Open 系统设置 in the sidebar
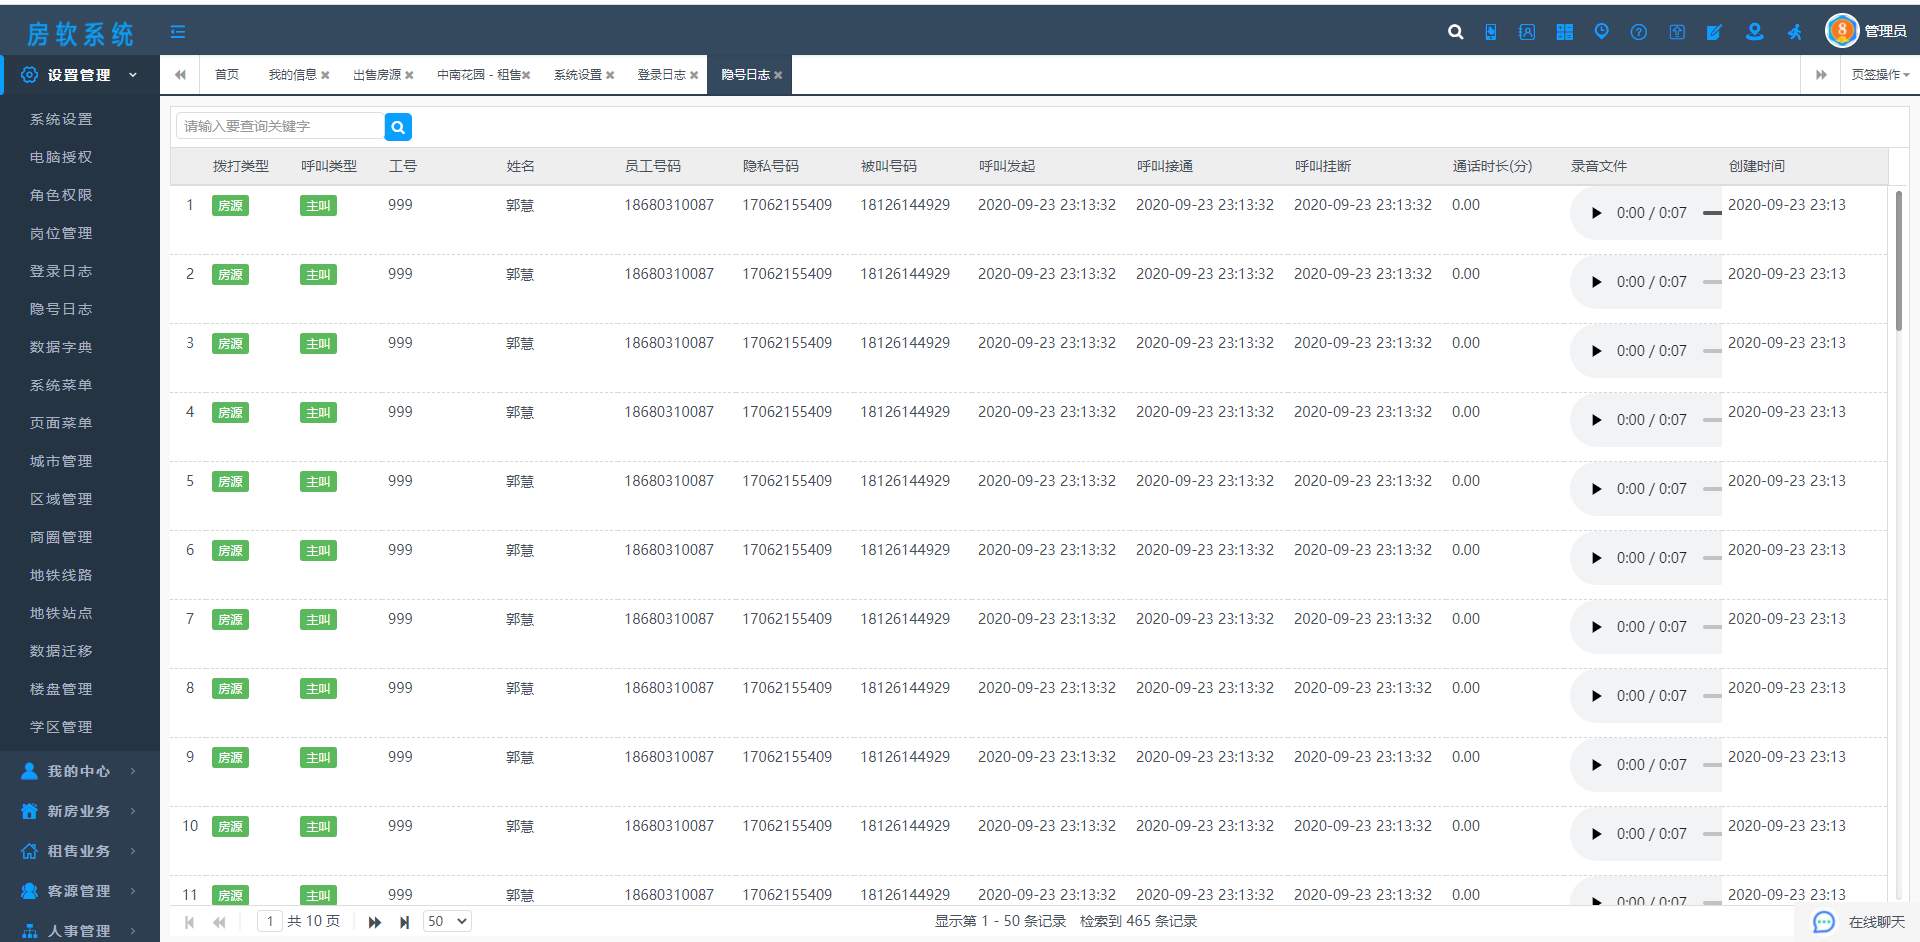 tap(61, 119)
